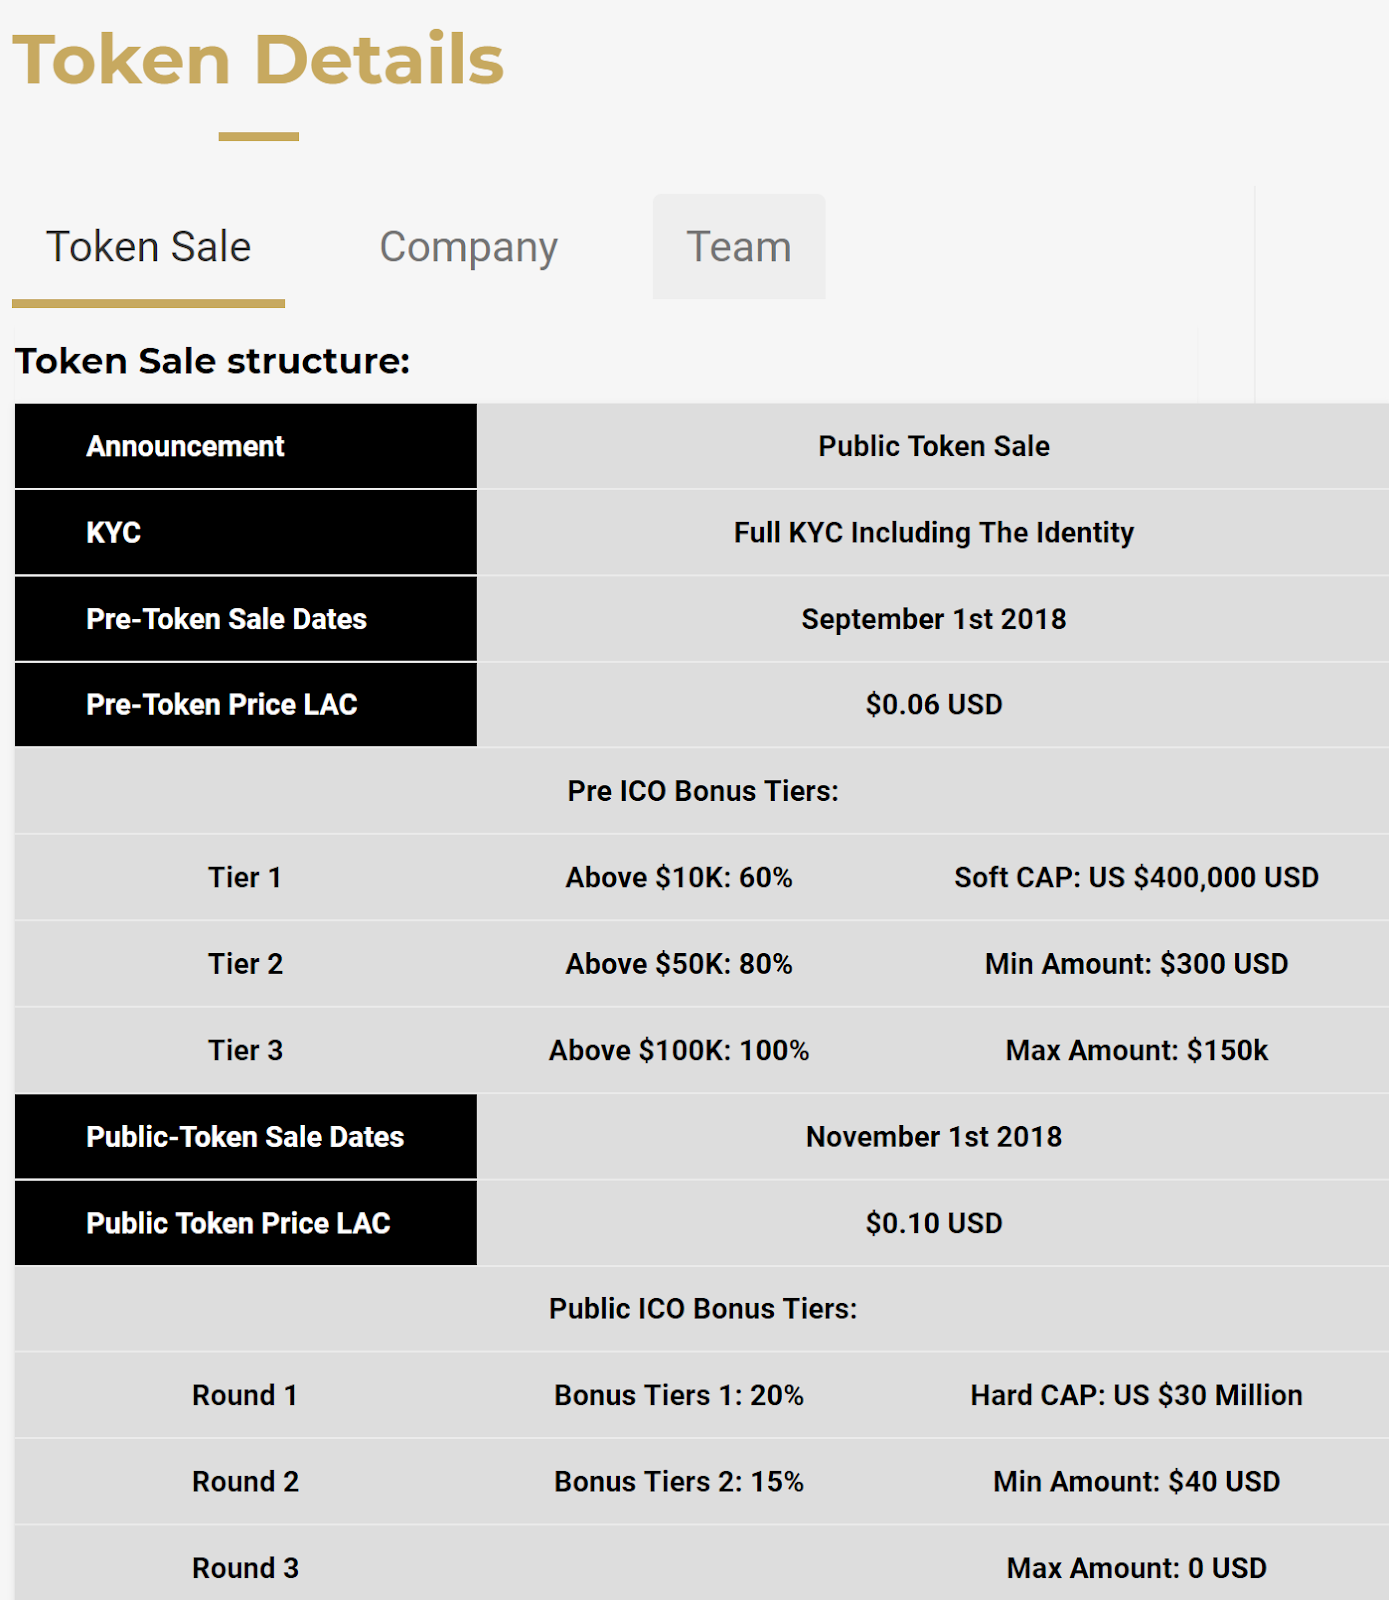The image size is (1389, 1600).
Task: Open the Company tab
Action: (x=468, y=247)
